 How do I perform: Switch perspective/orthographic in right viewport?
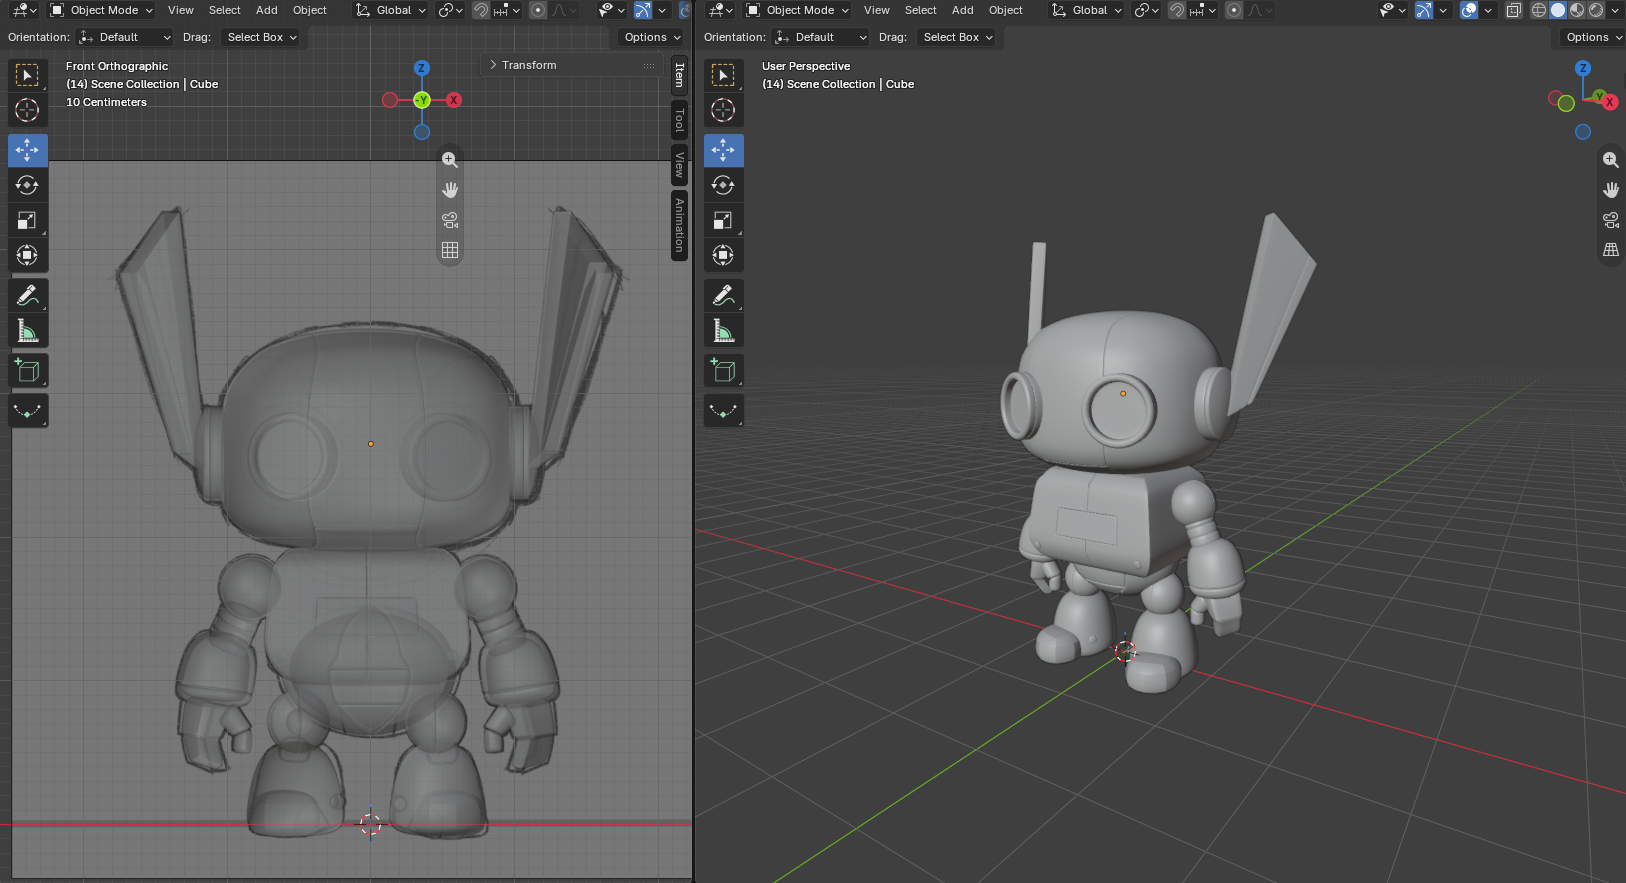point(1610,250)
